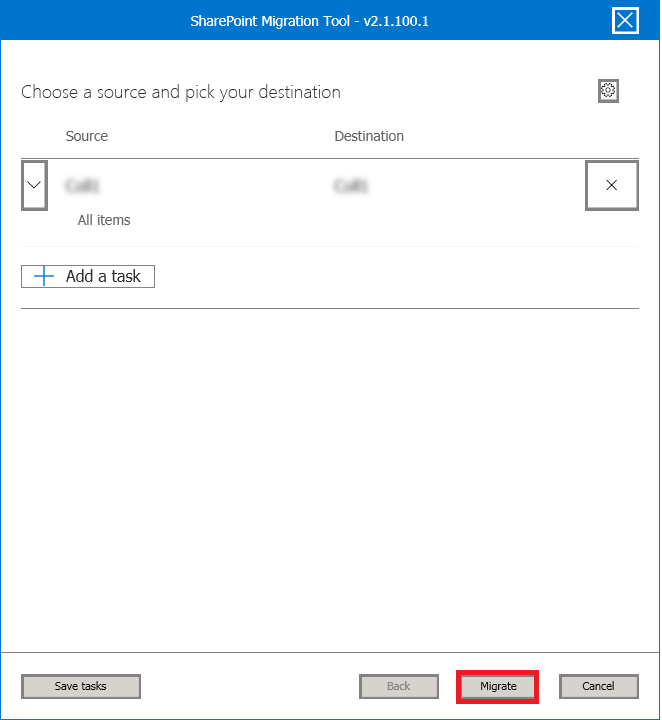Select the All items text
This screenshot has width=662, height=720.
click(104, 220)
